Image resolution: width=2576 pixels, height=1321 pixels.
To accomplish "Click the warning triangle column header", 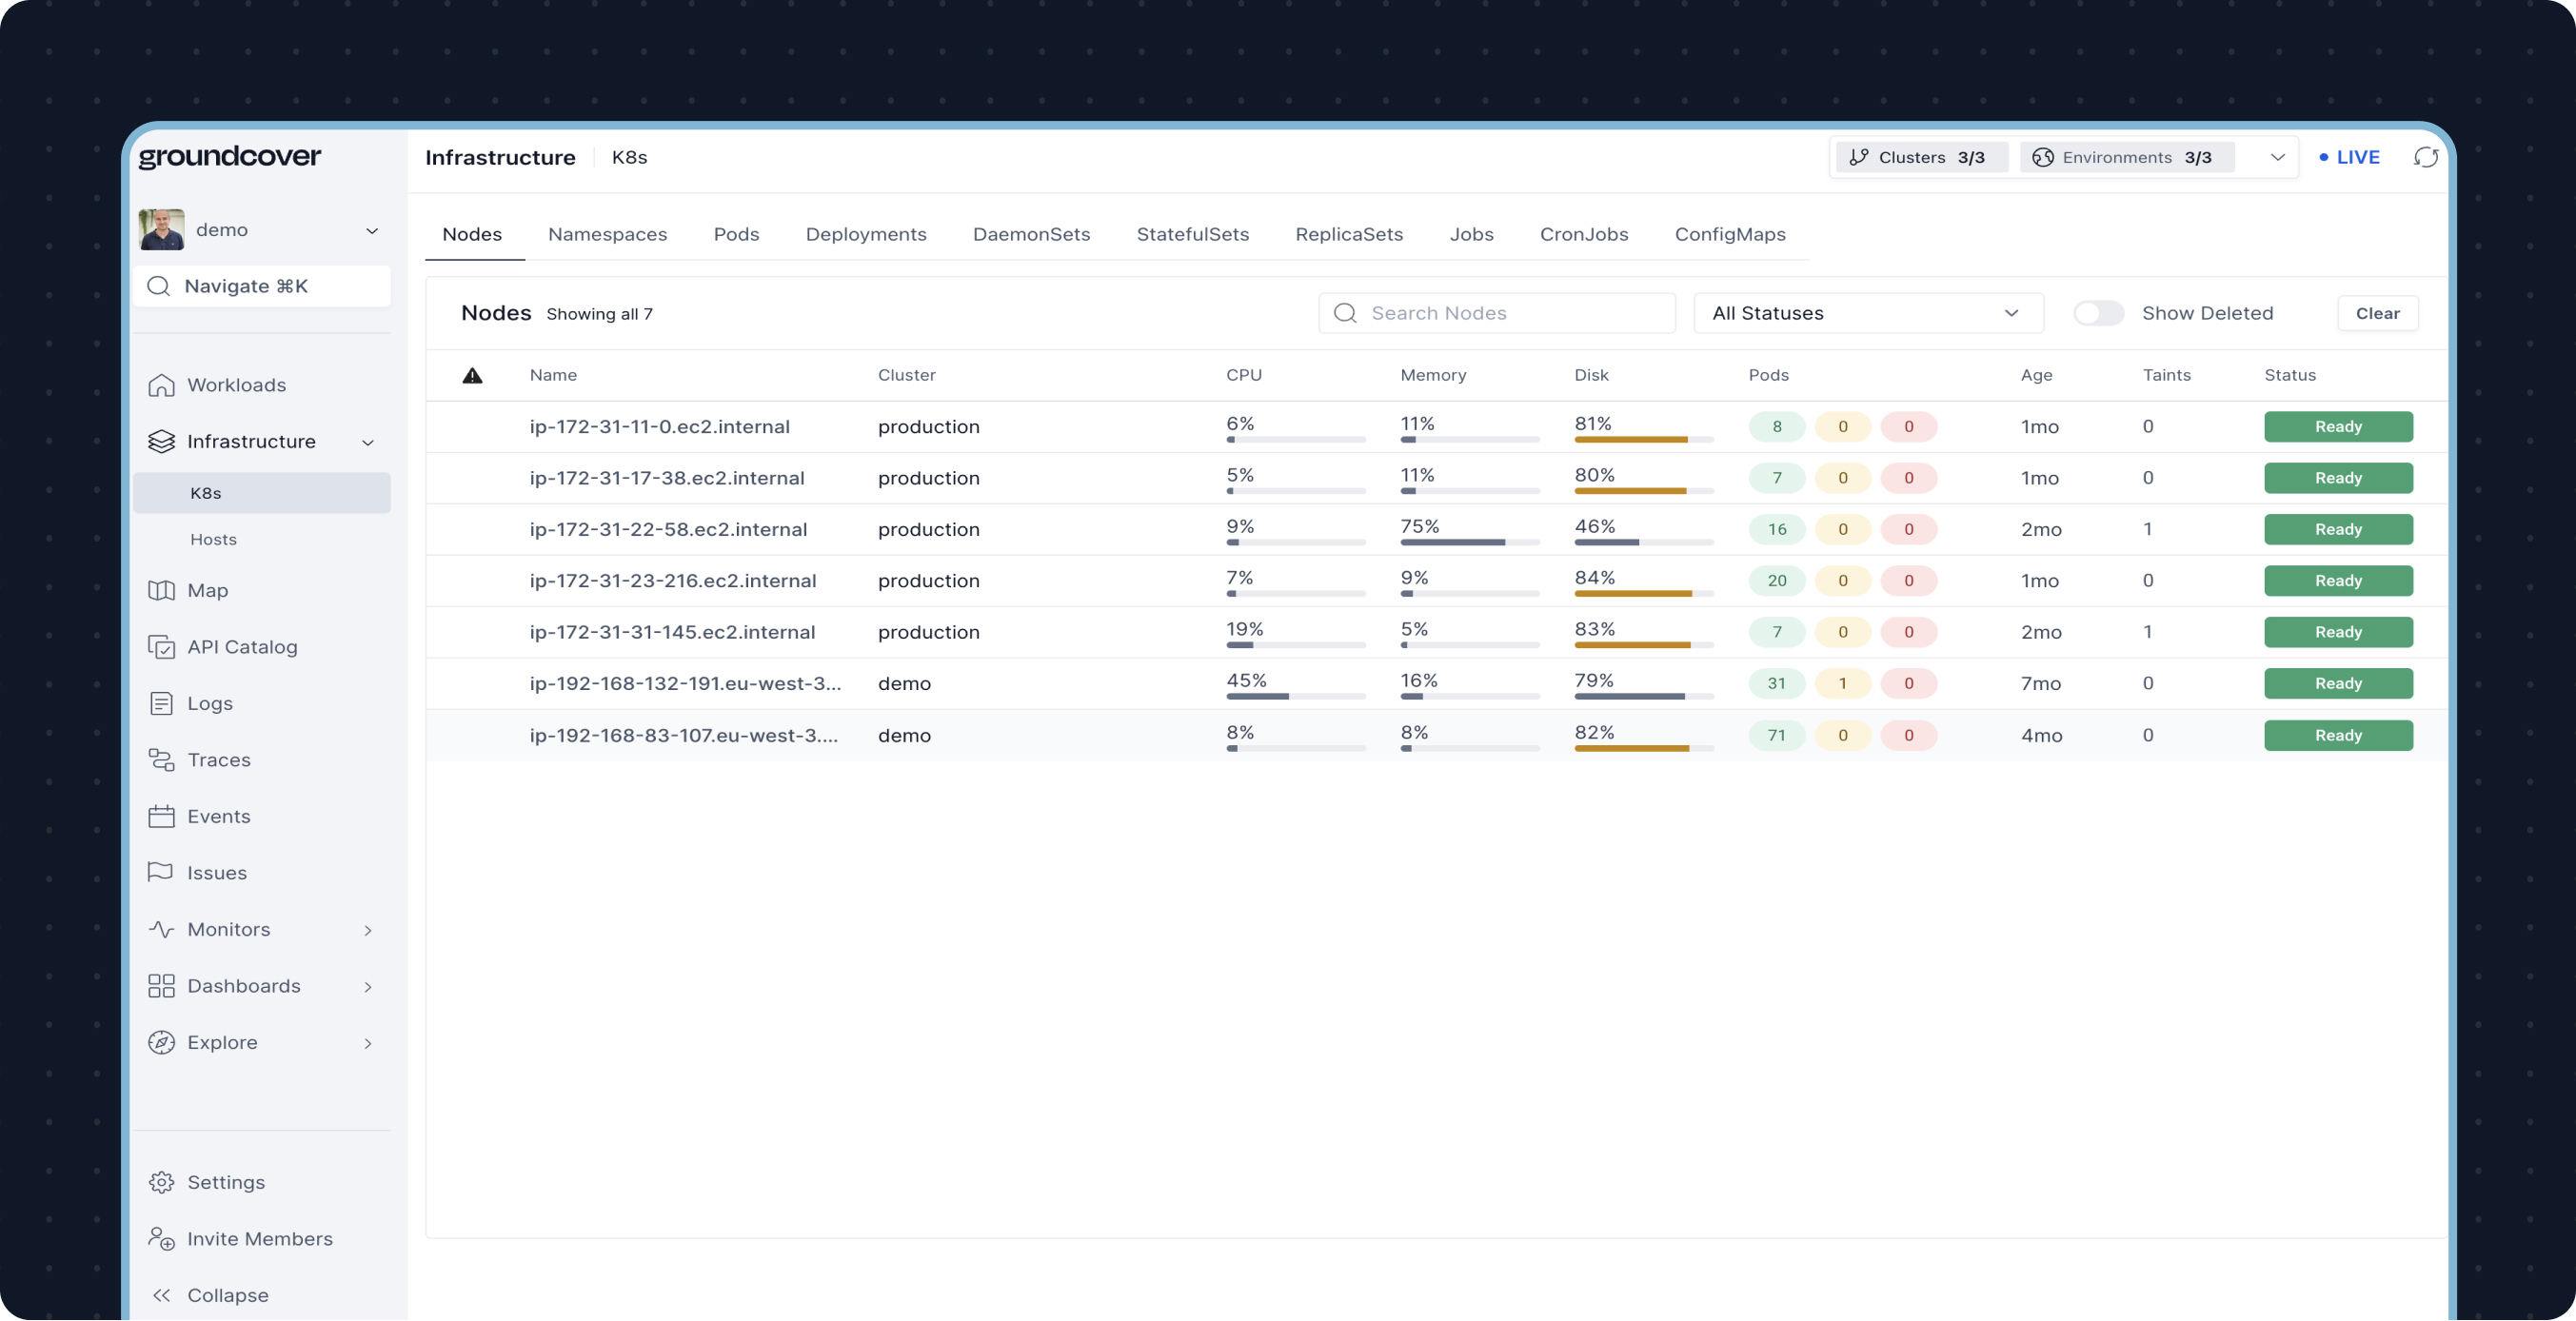I will click(x=472, y=375).
